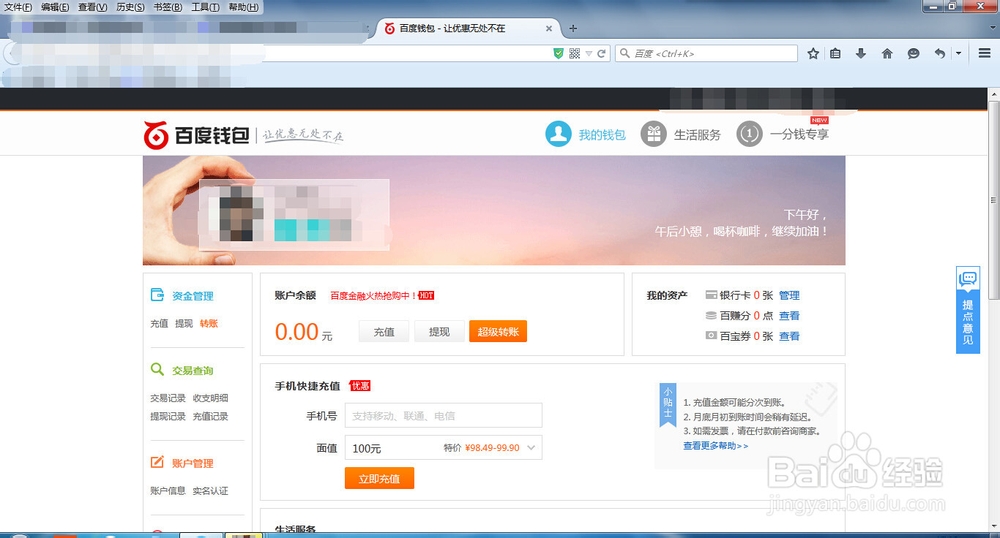Click sidebar 转账 link
This screenshot has height=538, width=1000.
(209, 323)
